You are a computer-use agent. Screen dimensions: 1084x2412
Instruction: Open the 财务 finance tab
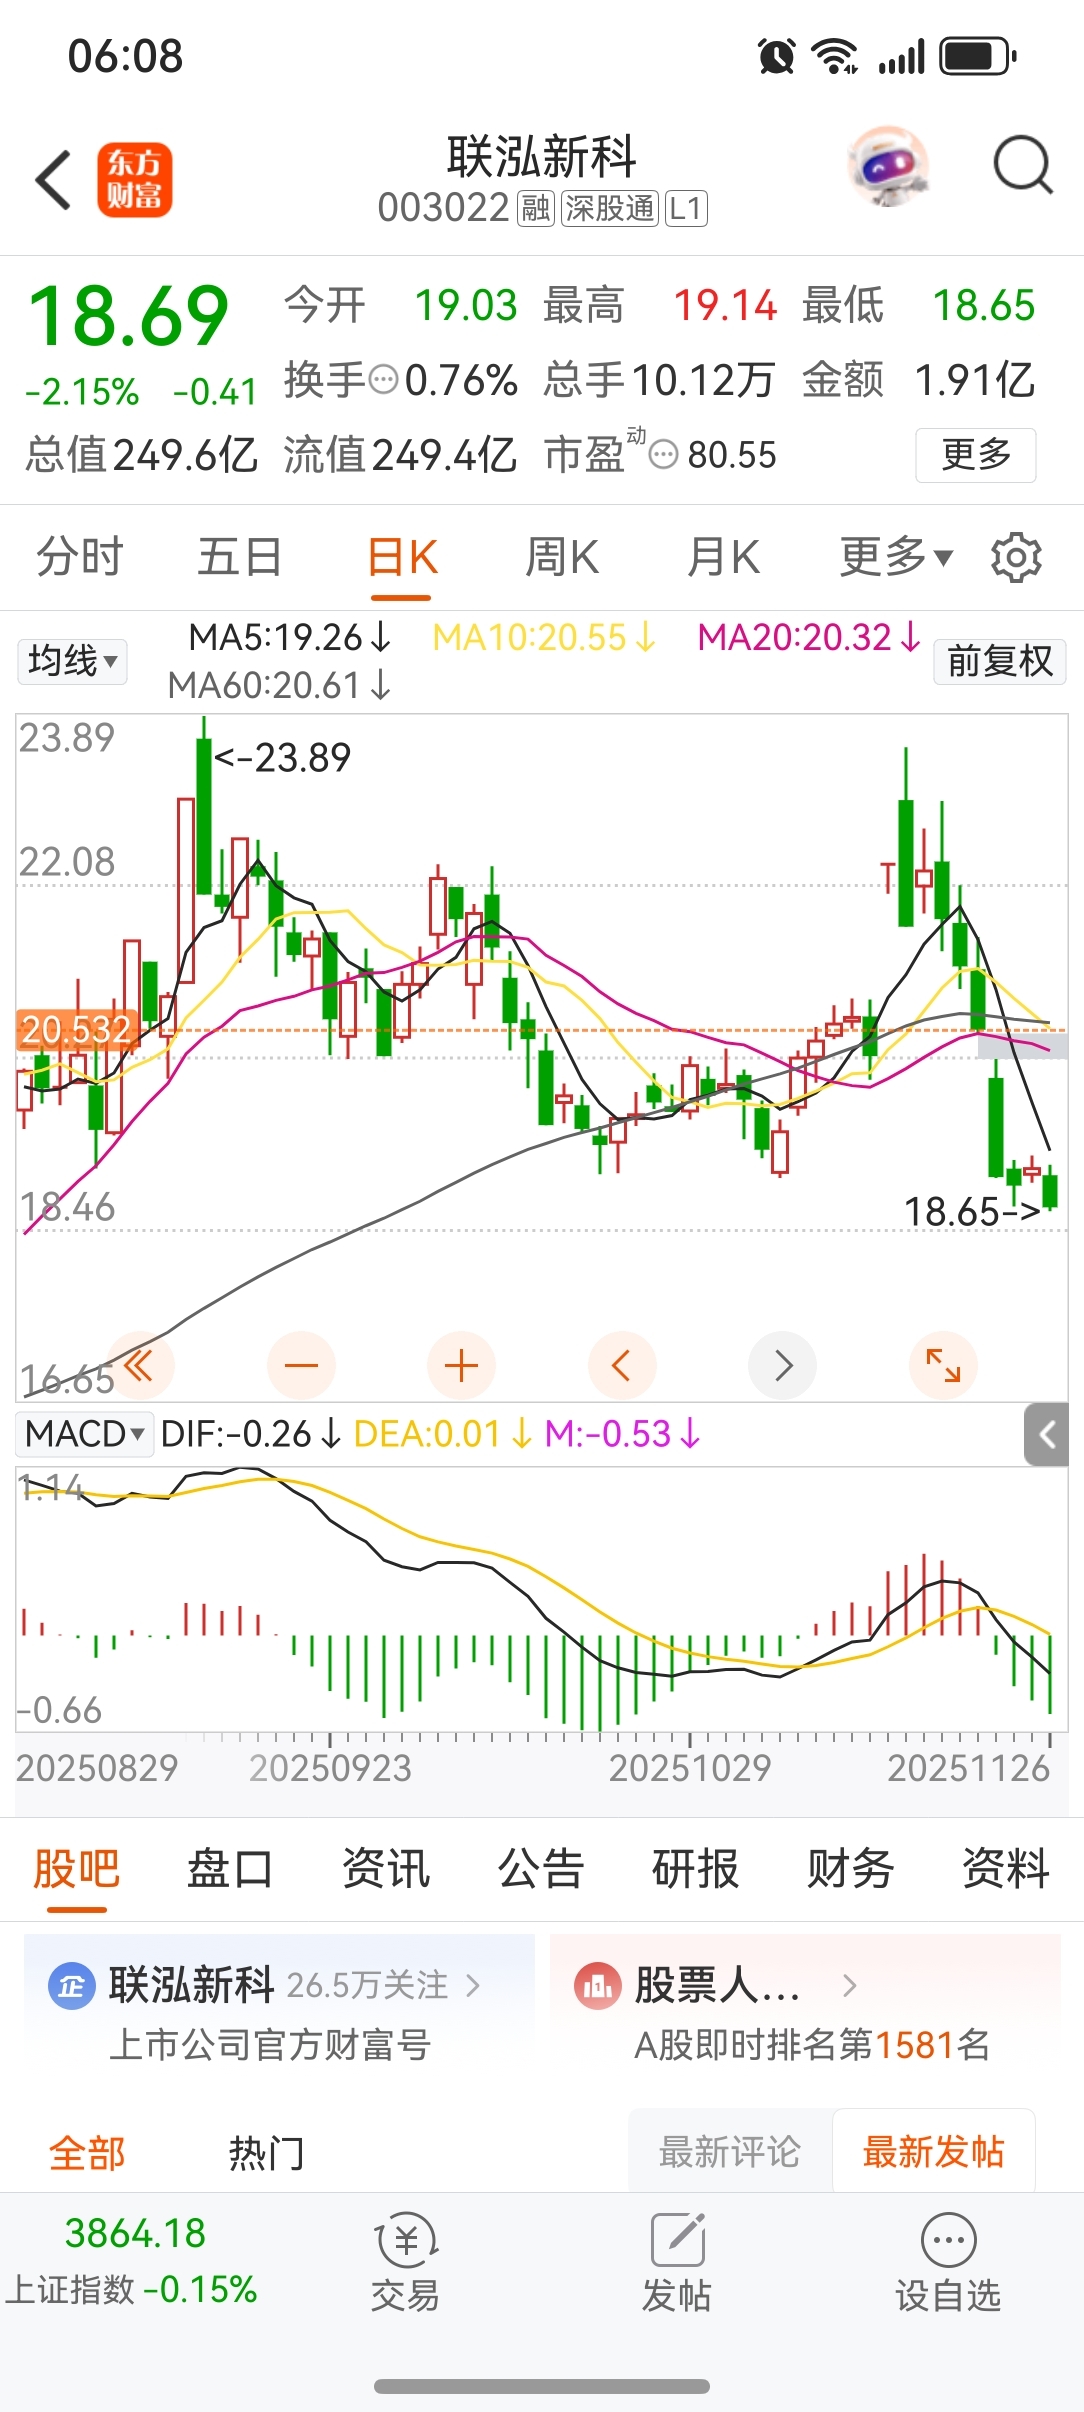(x=850, y=1868)
